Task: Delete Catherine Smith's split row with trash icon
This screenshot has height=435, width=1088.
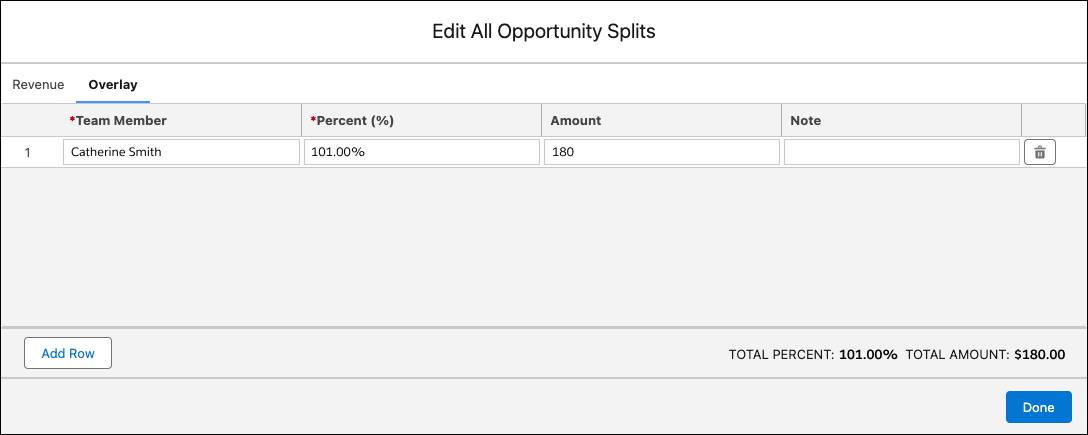Action: [x=1039, y=153]
